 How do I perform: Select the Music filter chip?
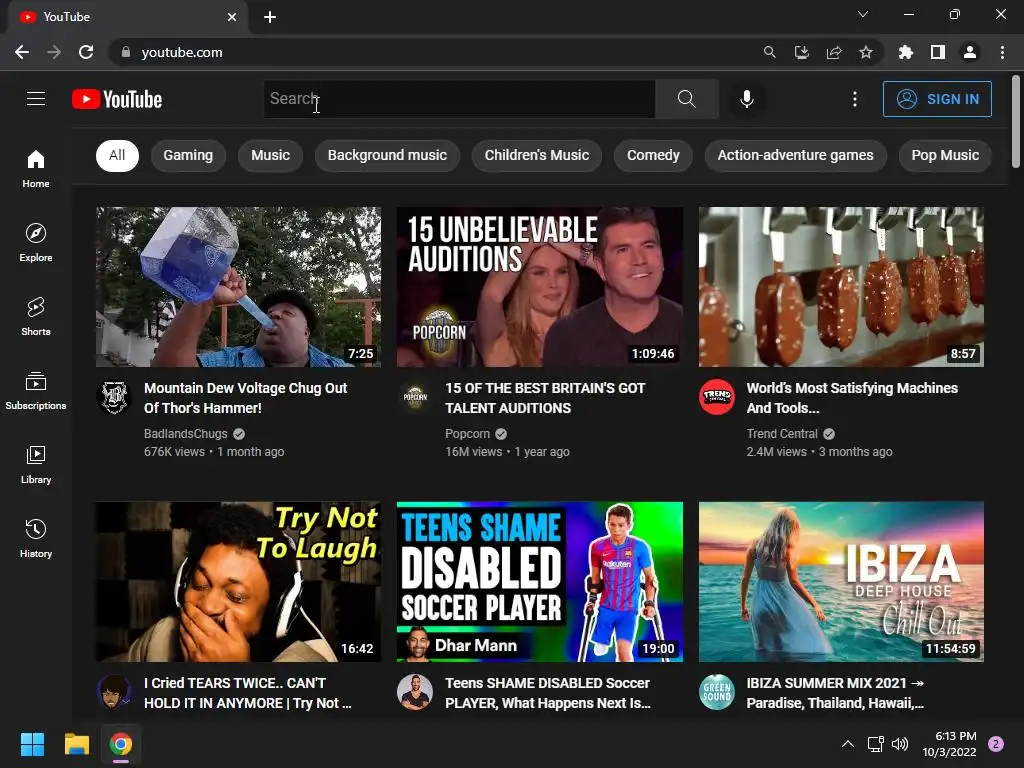[x=270, y=155]
